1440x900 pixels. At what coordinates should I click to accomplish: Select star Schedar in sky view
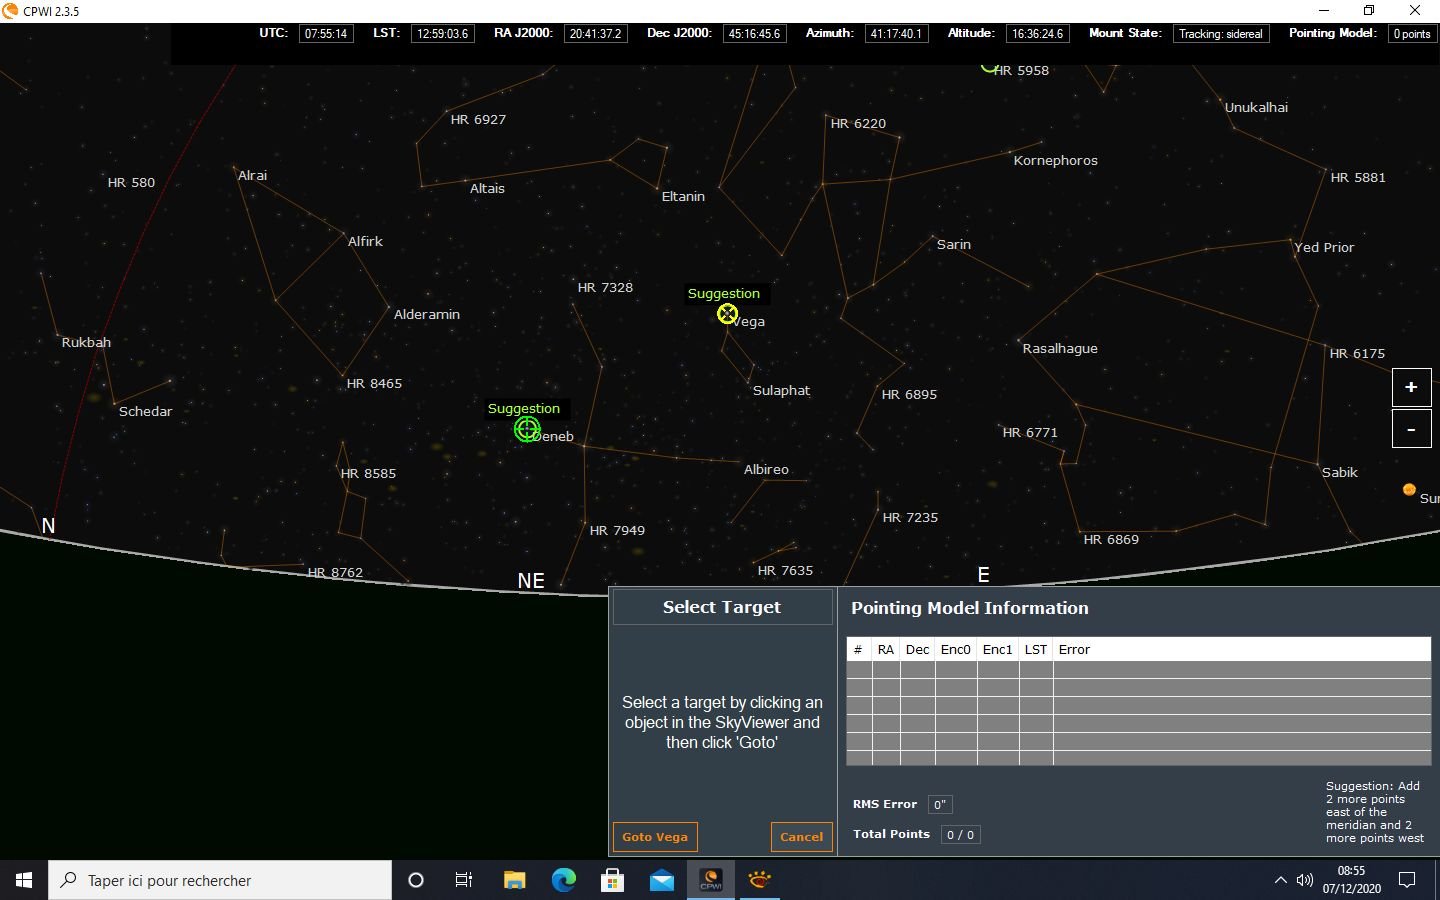pos(145,412)
